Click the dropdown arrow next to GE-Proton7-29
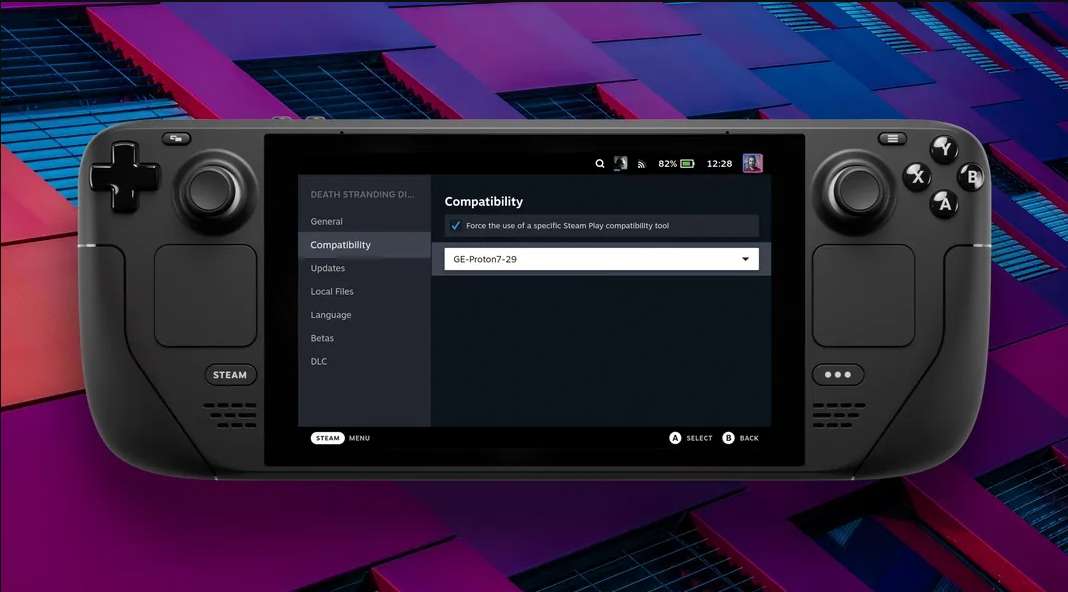 (x=745, y=259)
